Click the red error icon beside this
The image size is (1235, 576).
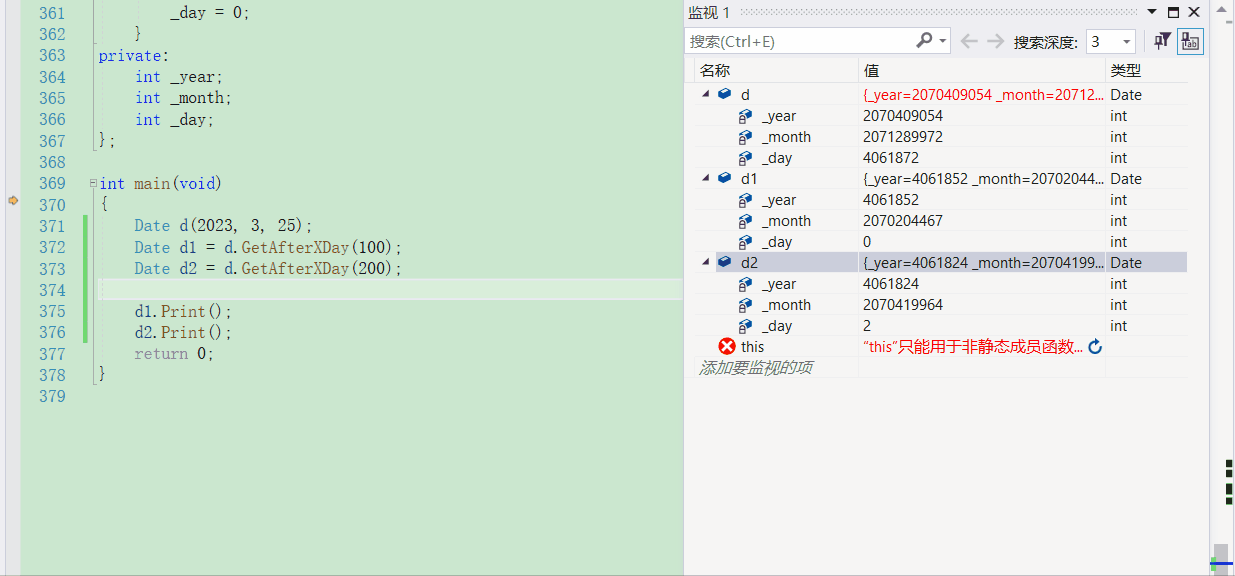click(x=727, y=346)
